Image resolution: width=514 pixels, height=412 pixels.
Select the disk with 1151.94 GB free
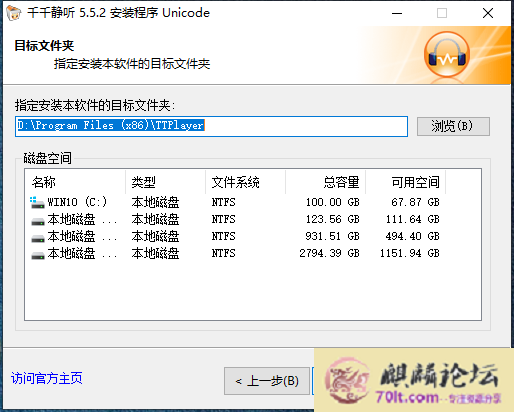[235, 253]
